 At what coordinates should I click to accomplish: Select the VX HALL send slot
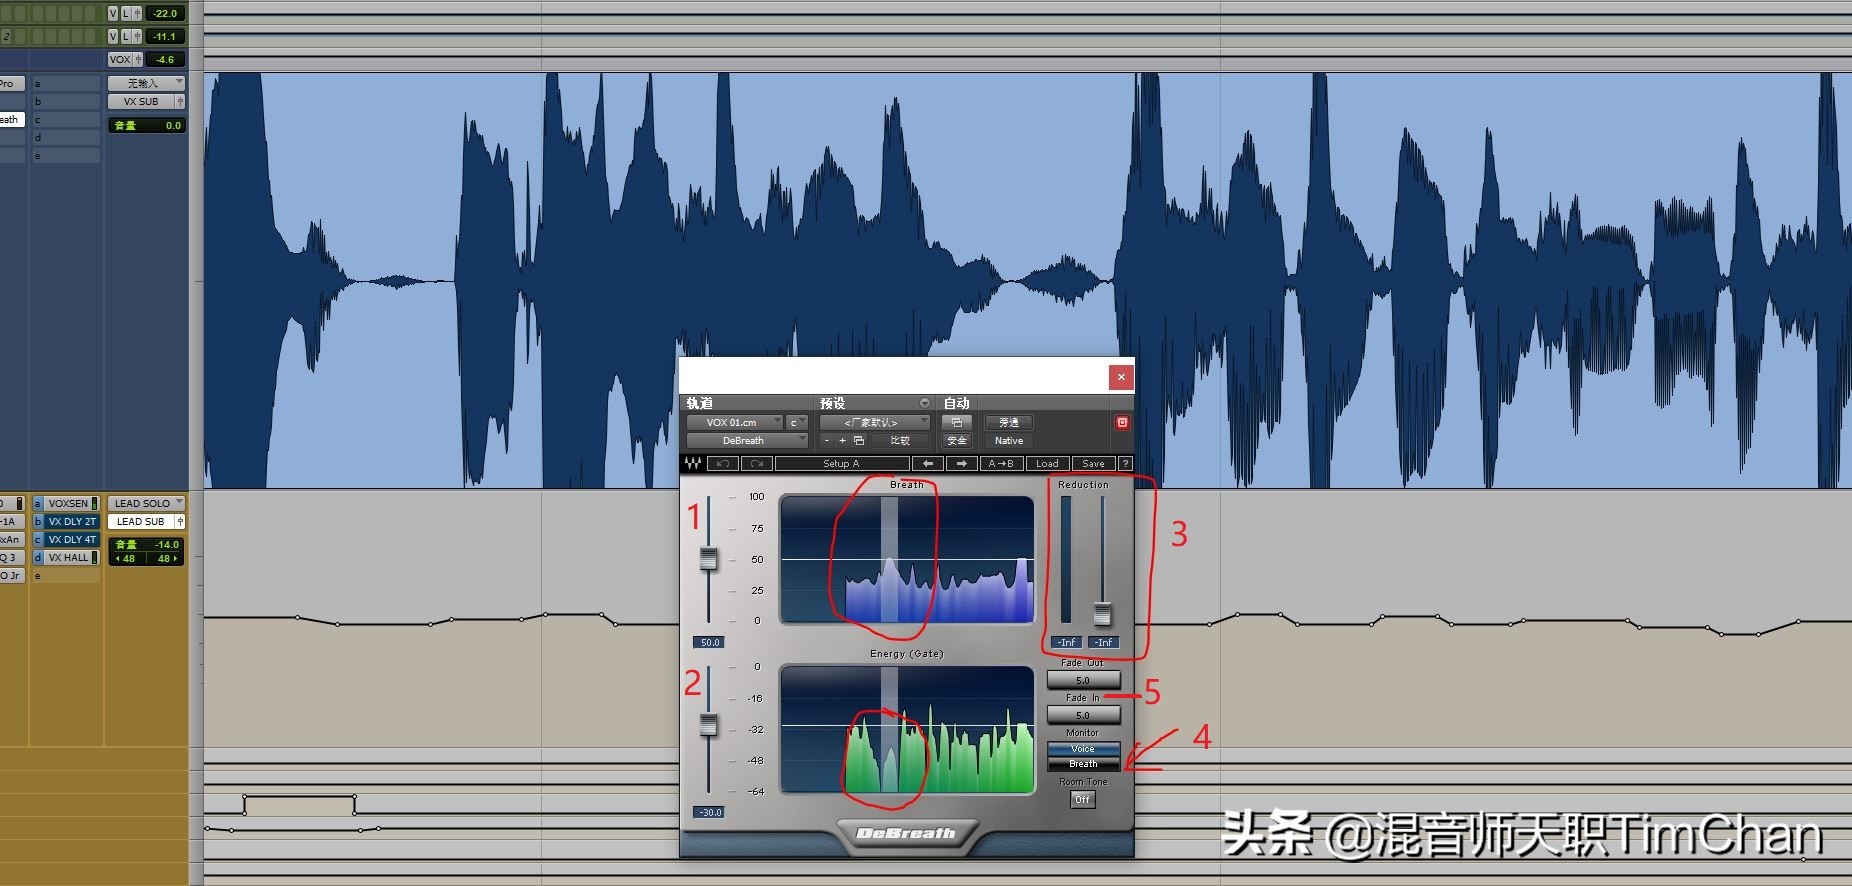pos(67,558)
